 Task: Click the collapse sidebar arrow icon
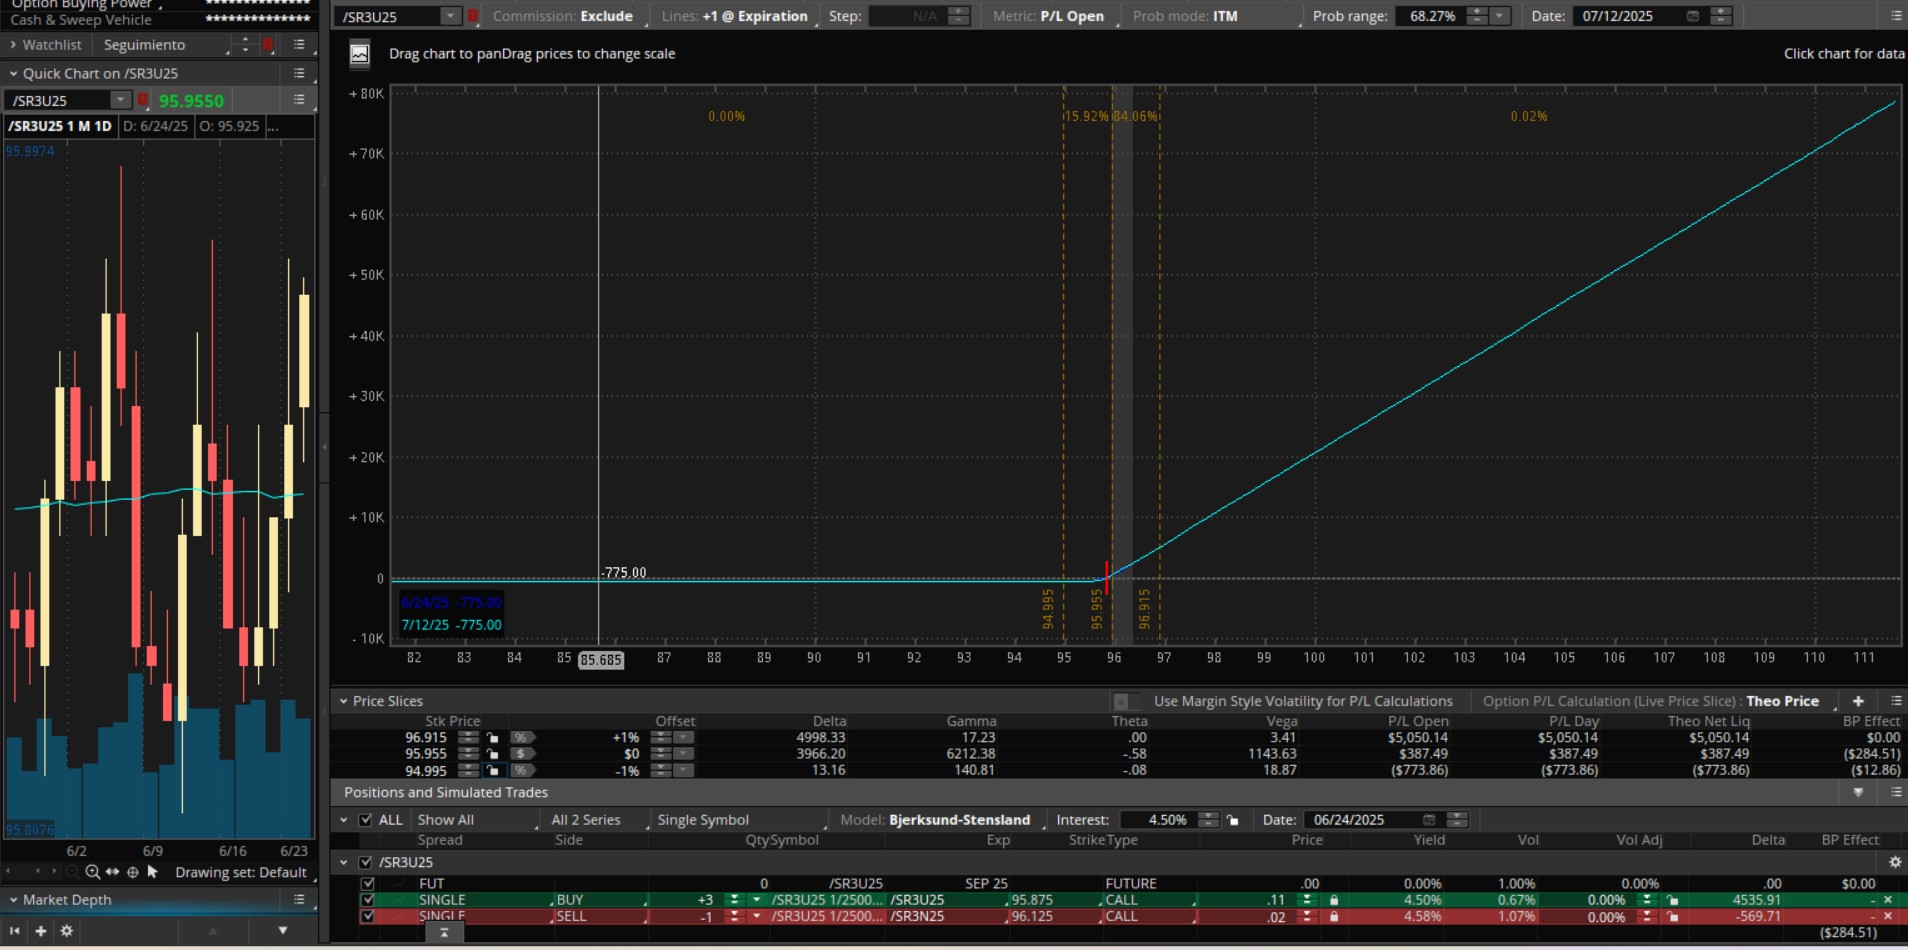coord(14,931)
